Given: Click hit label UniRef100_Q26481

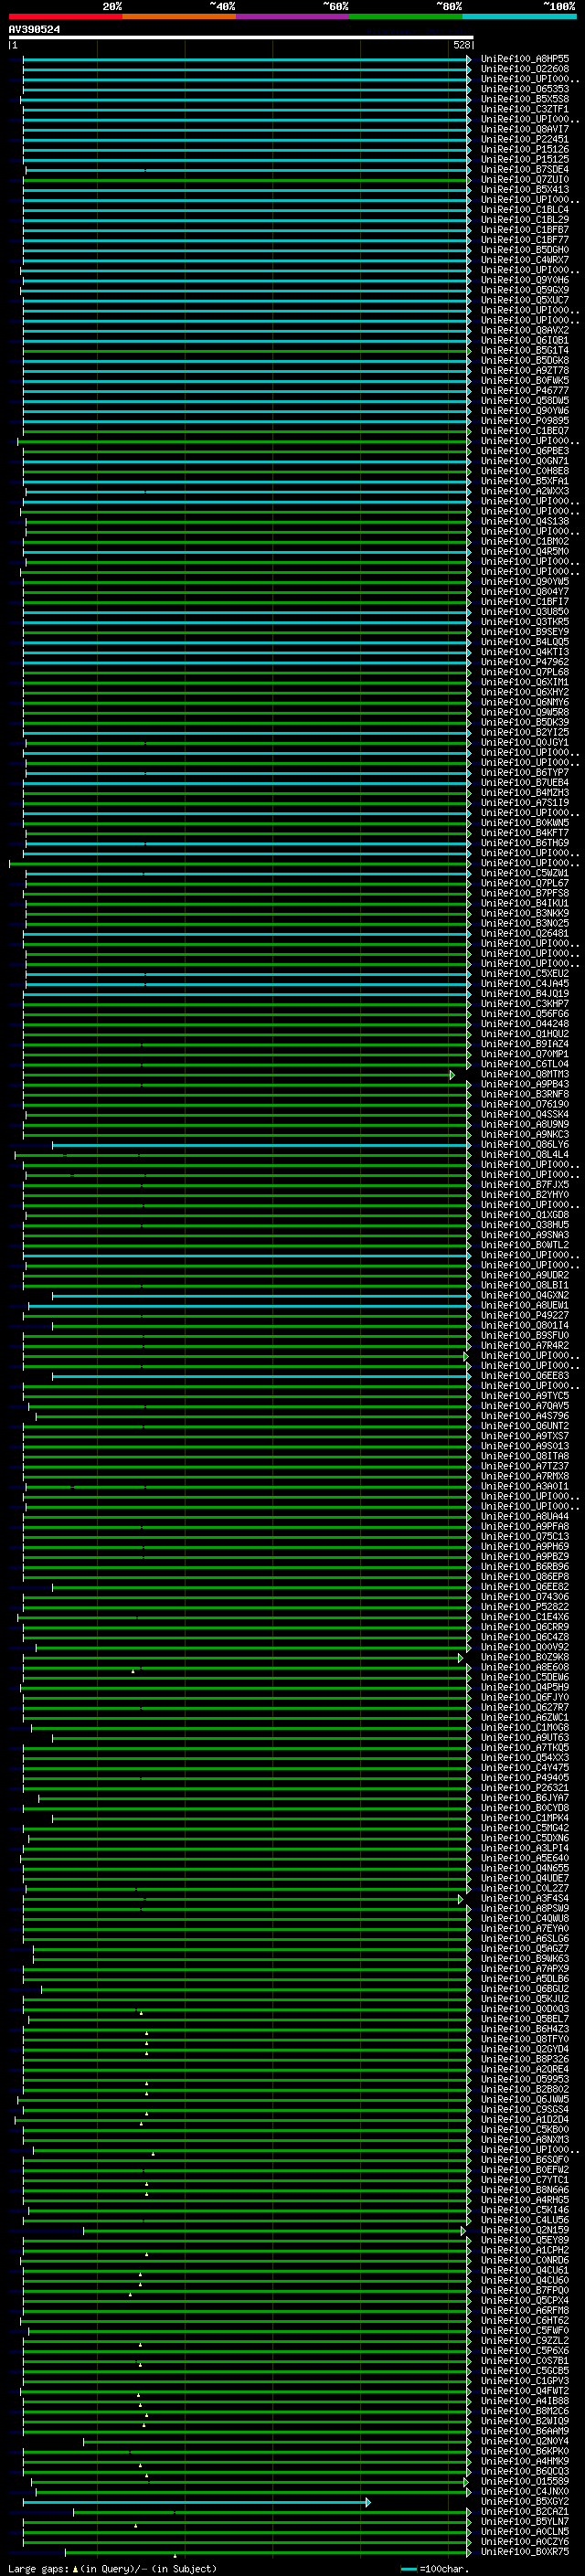Looking at the screenshot, I should [525, 933].
